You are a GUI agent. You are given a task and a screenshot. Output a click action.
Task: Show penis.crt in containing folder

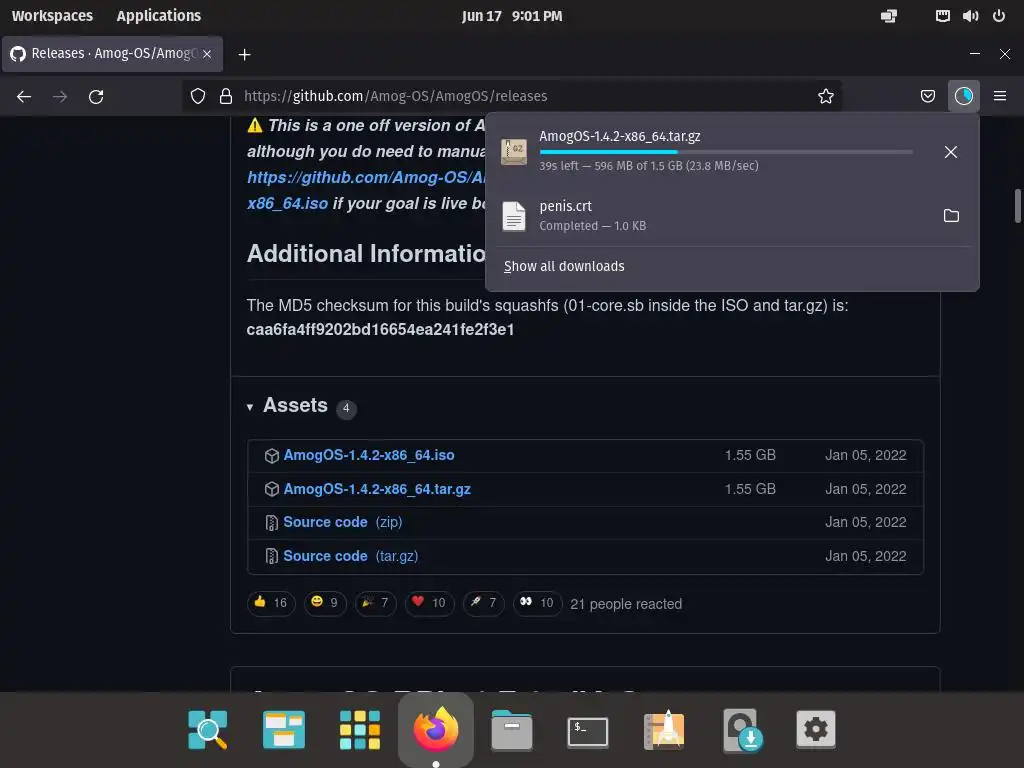(x=951, y=216)
